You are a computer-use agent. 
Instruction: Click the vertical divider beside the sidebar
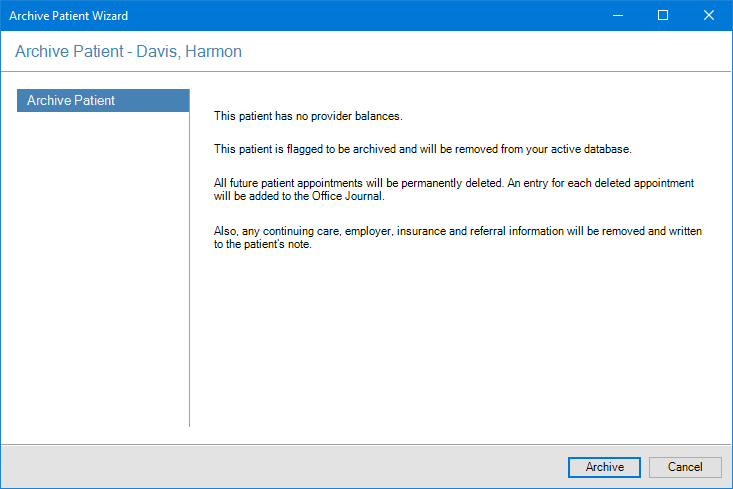click(x=190, y=270)
